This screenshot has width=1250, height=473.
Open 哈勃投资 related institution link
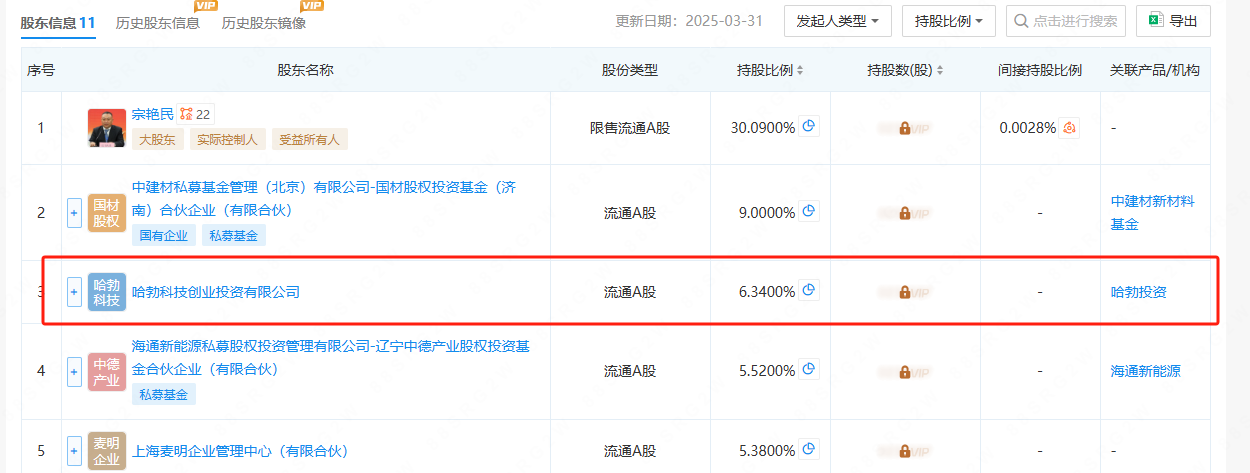[x=1139, y=292]
